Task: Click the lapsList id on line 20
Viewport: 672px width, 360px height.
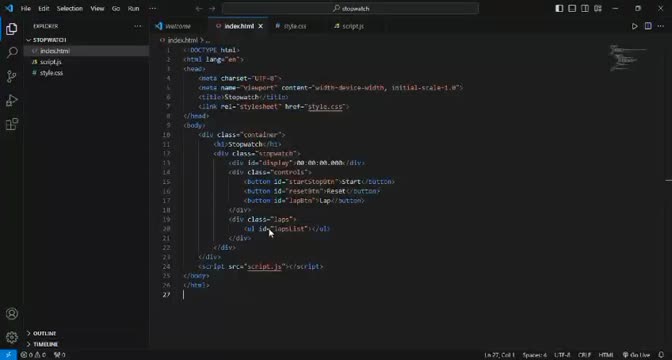Action: (289, 229)
